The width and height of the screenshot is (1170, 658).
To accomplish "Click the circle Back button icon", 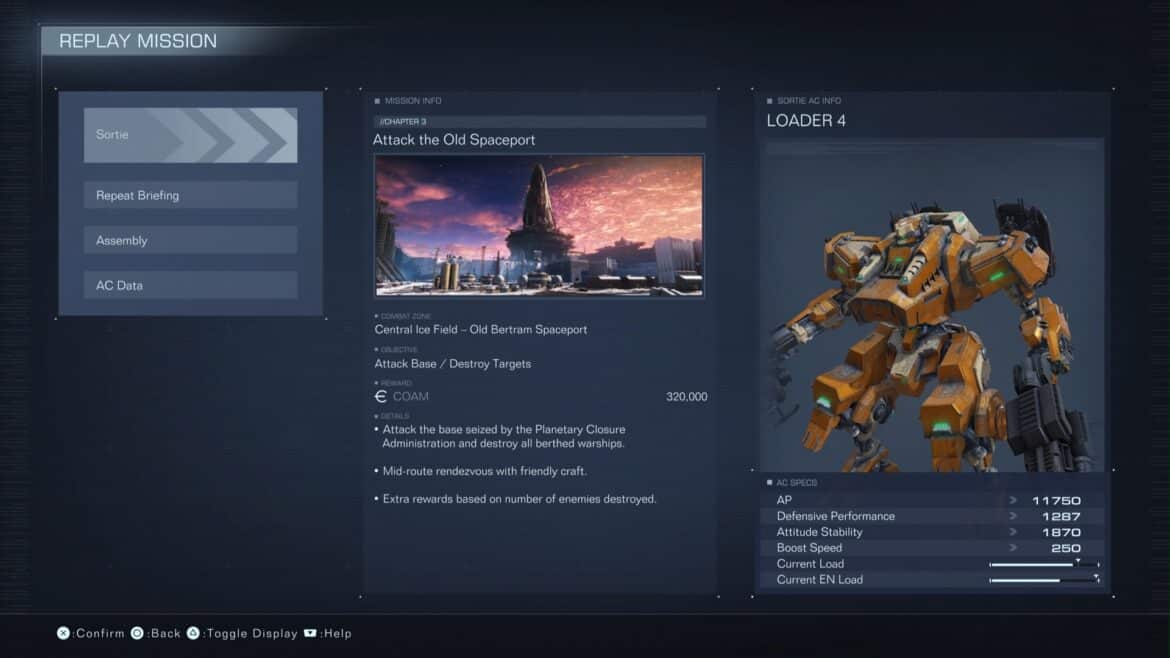I will coord(138,633).
